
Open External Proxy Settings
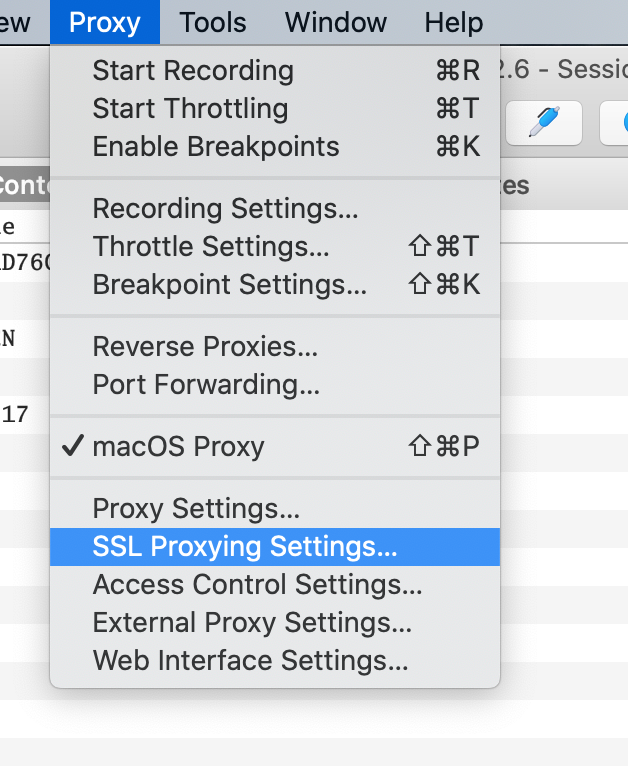pyautogui.click(x=252, y=622)
